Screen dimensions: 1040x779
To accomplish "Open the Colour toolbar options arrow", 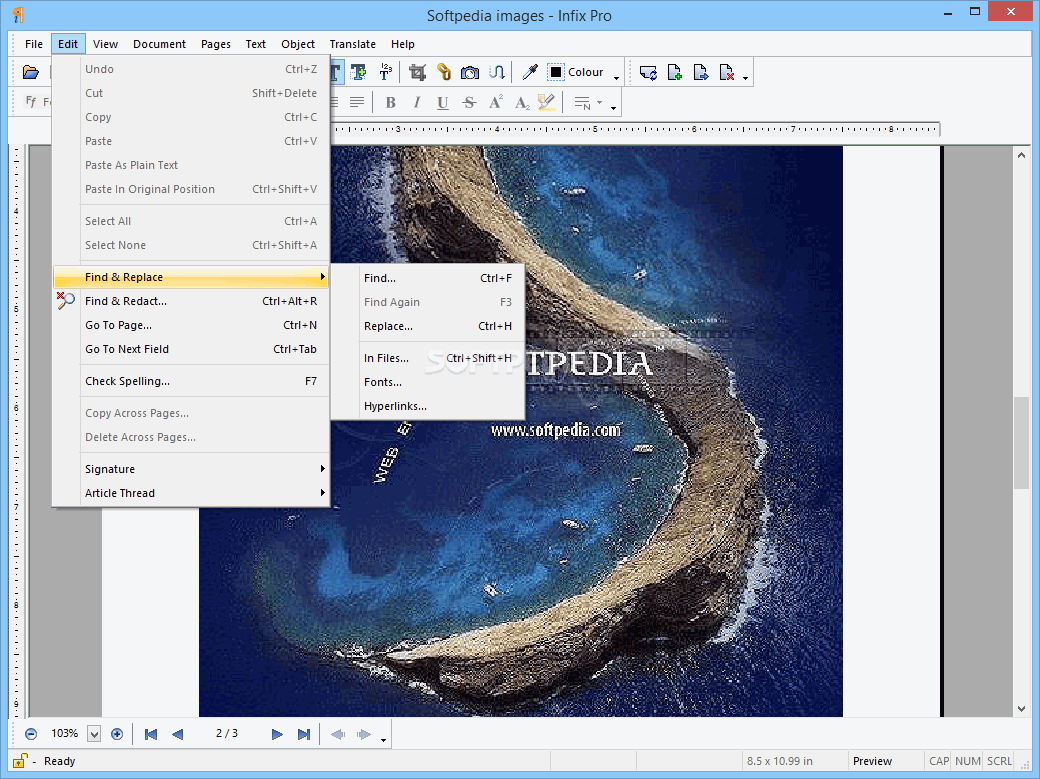I will [616, 78].
